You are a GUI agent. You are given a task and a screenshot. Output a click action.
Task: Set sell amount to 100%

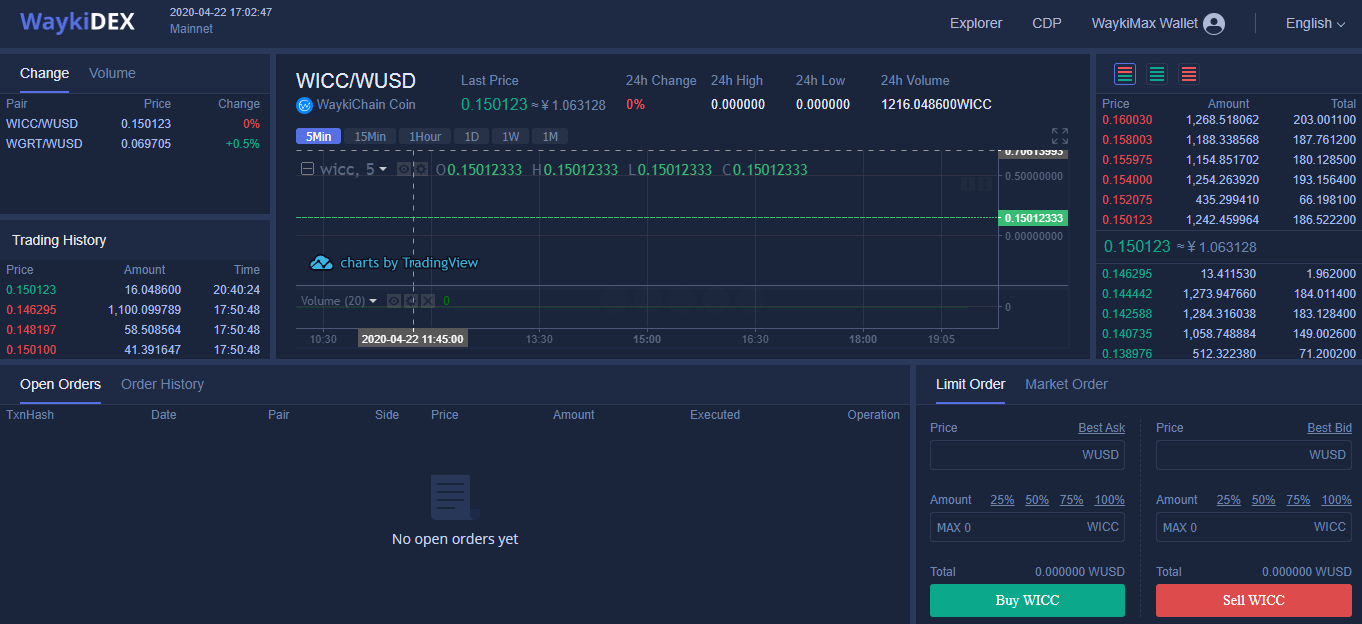pos(1336,500)
